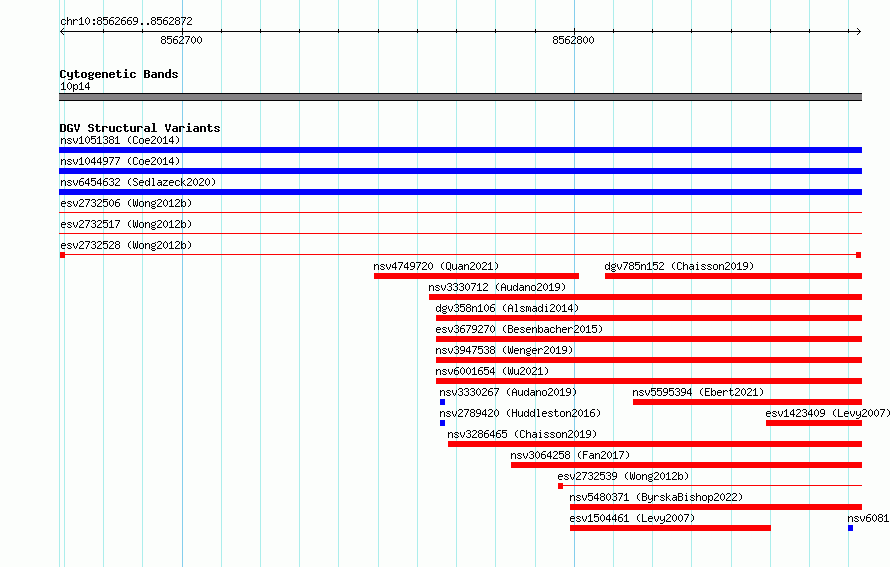890x567 pixels.
Task: Click the nsv3064258 (Fan2017) red bar
Action: pyautogui.click(x=686, y=465)
